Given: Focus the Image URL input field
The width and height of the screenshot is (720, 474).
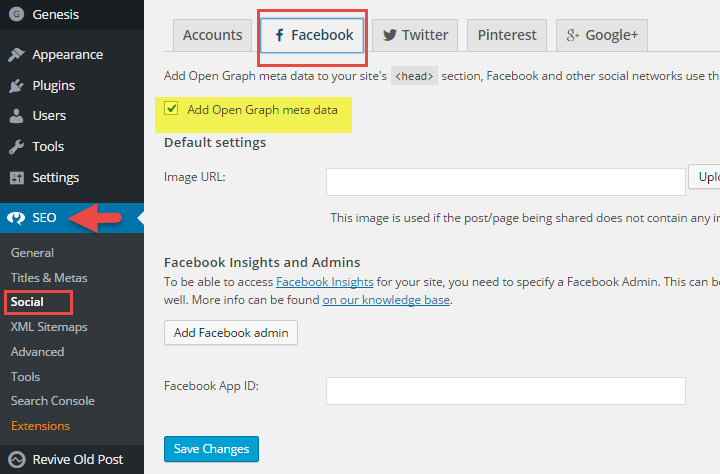Looking at the screenshot, I should 506,182.
